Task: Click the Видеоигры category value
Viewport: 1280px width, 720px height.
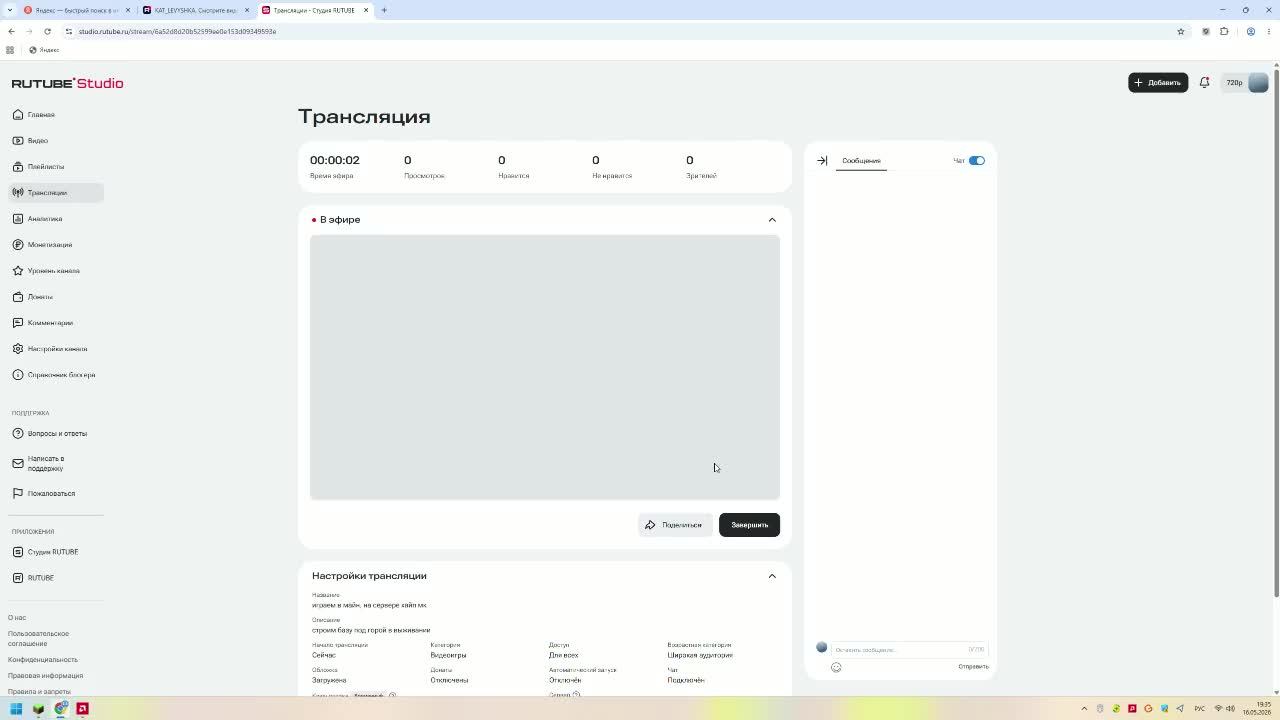Action: 448,655
